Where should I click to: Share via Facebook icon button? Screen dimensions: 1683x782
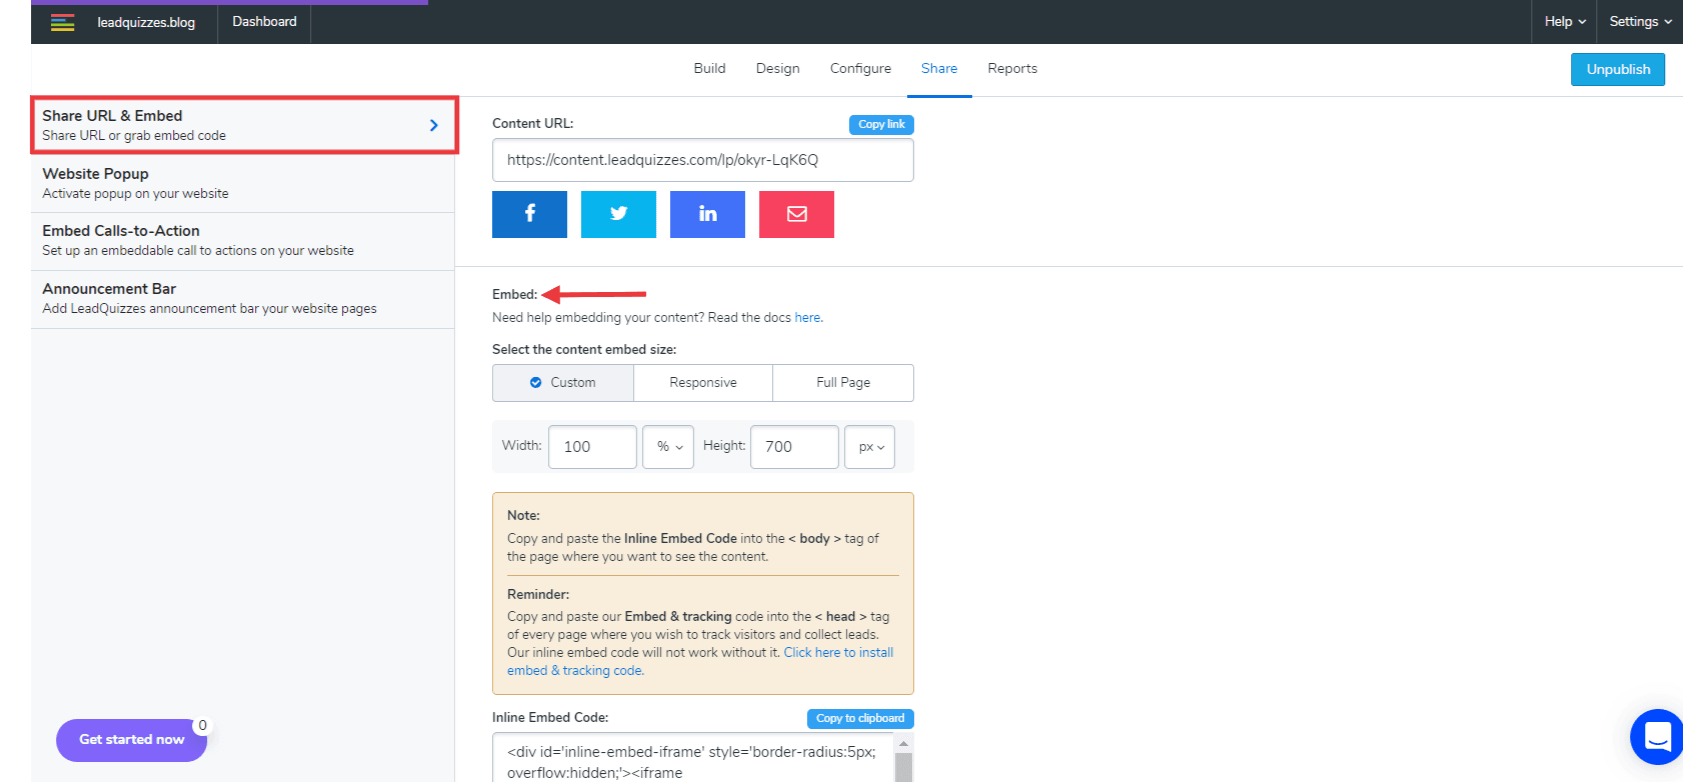click(530, 214)
